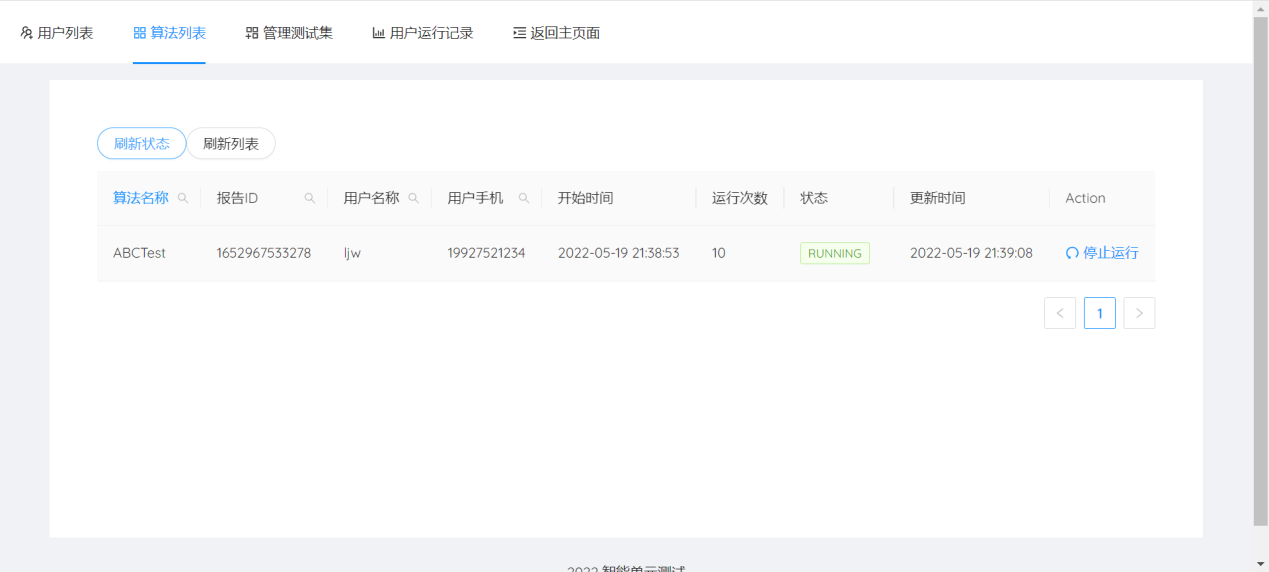Click search icon in 用户手机 column header
1269x572 pixels.
524,198
